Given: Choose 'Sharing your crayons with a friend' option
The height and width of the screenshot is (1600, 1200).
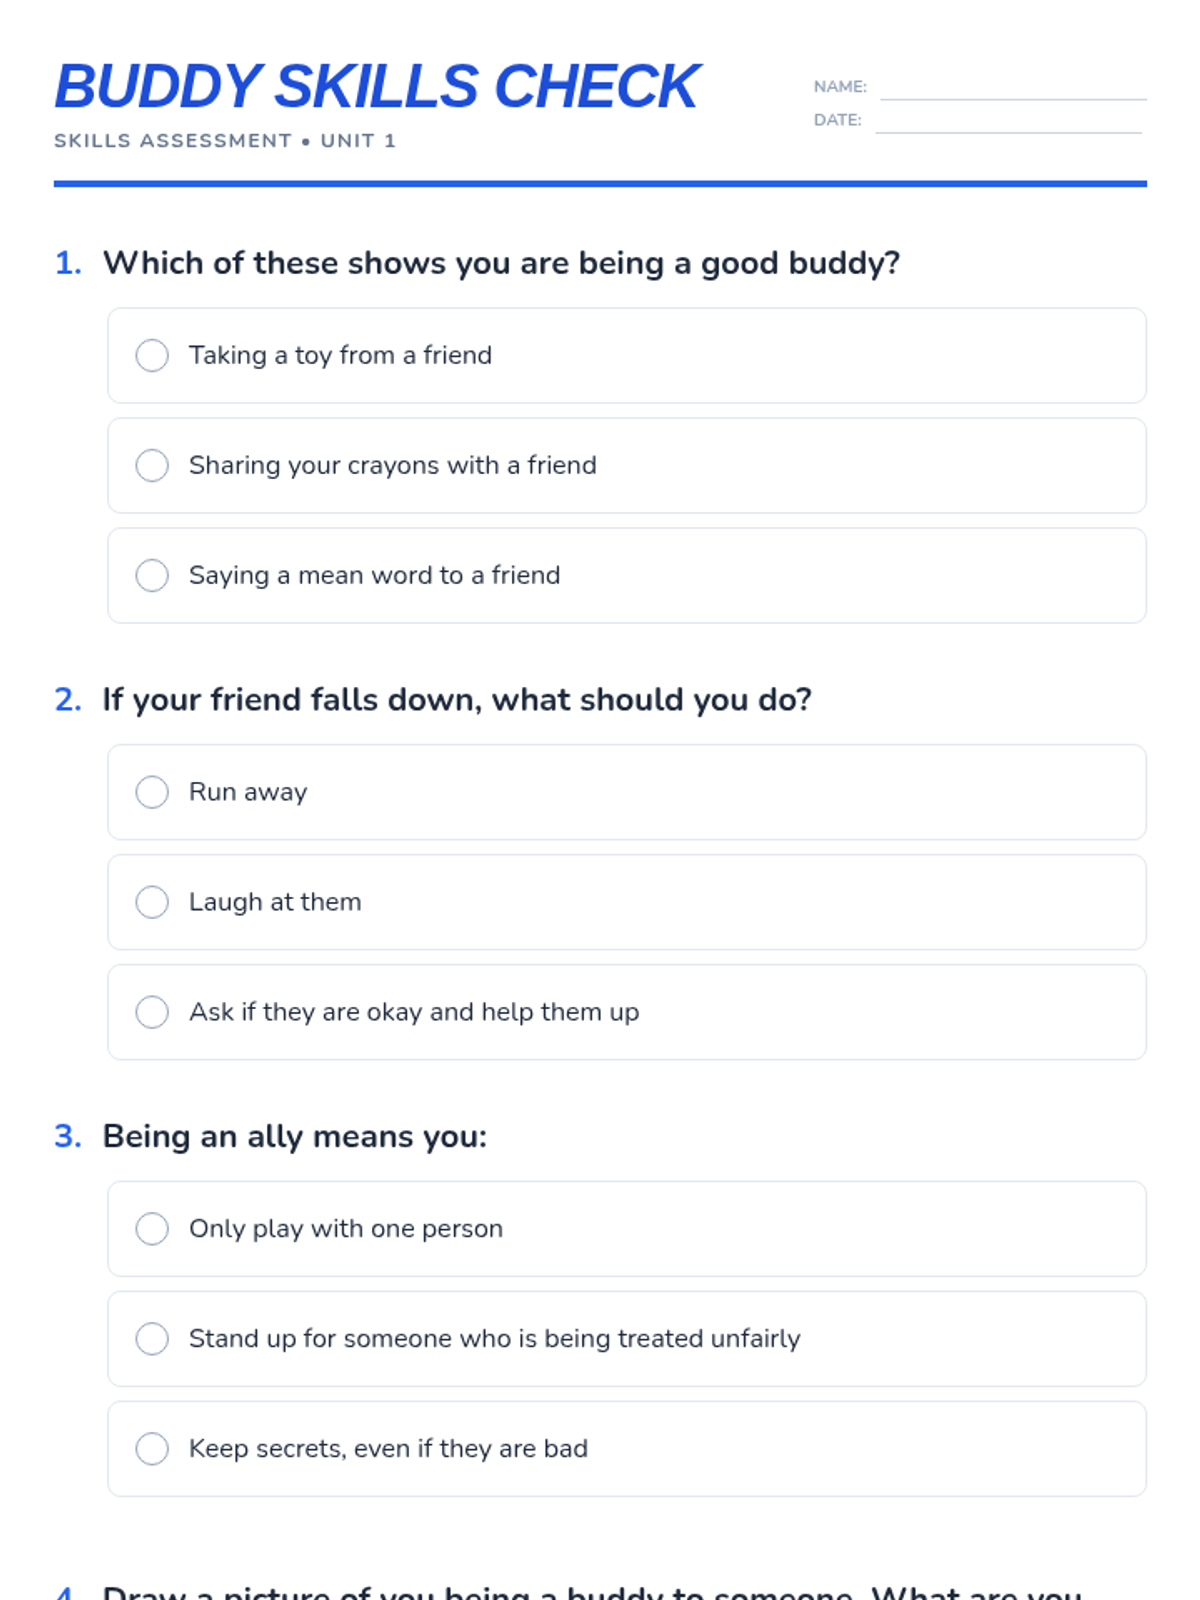Looking at the screenshot, I should click(x=152, y=465).
